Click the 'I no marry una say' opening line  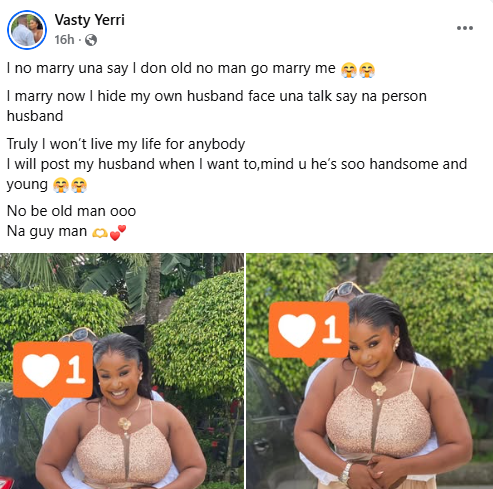(x=171, y=68)
